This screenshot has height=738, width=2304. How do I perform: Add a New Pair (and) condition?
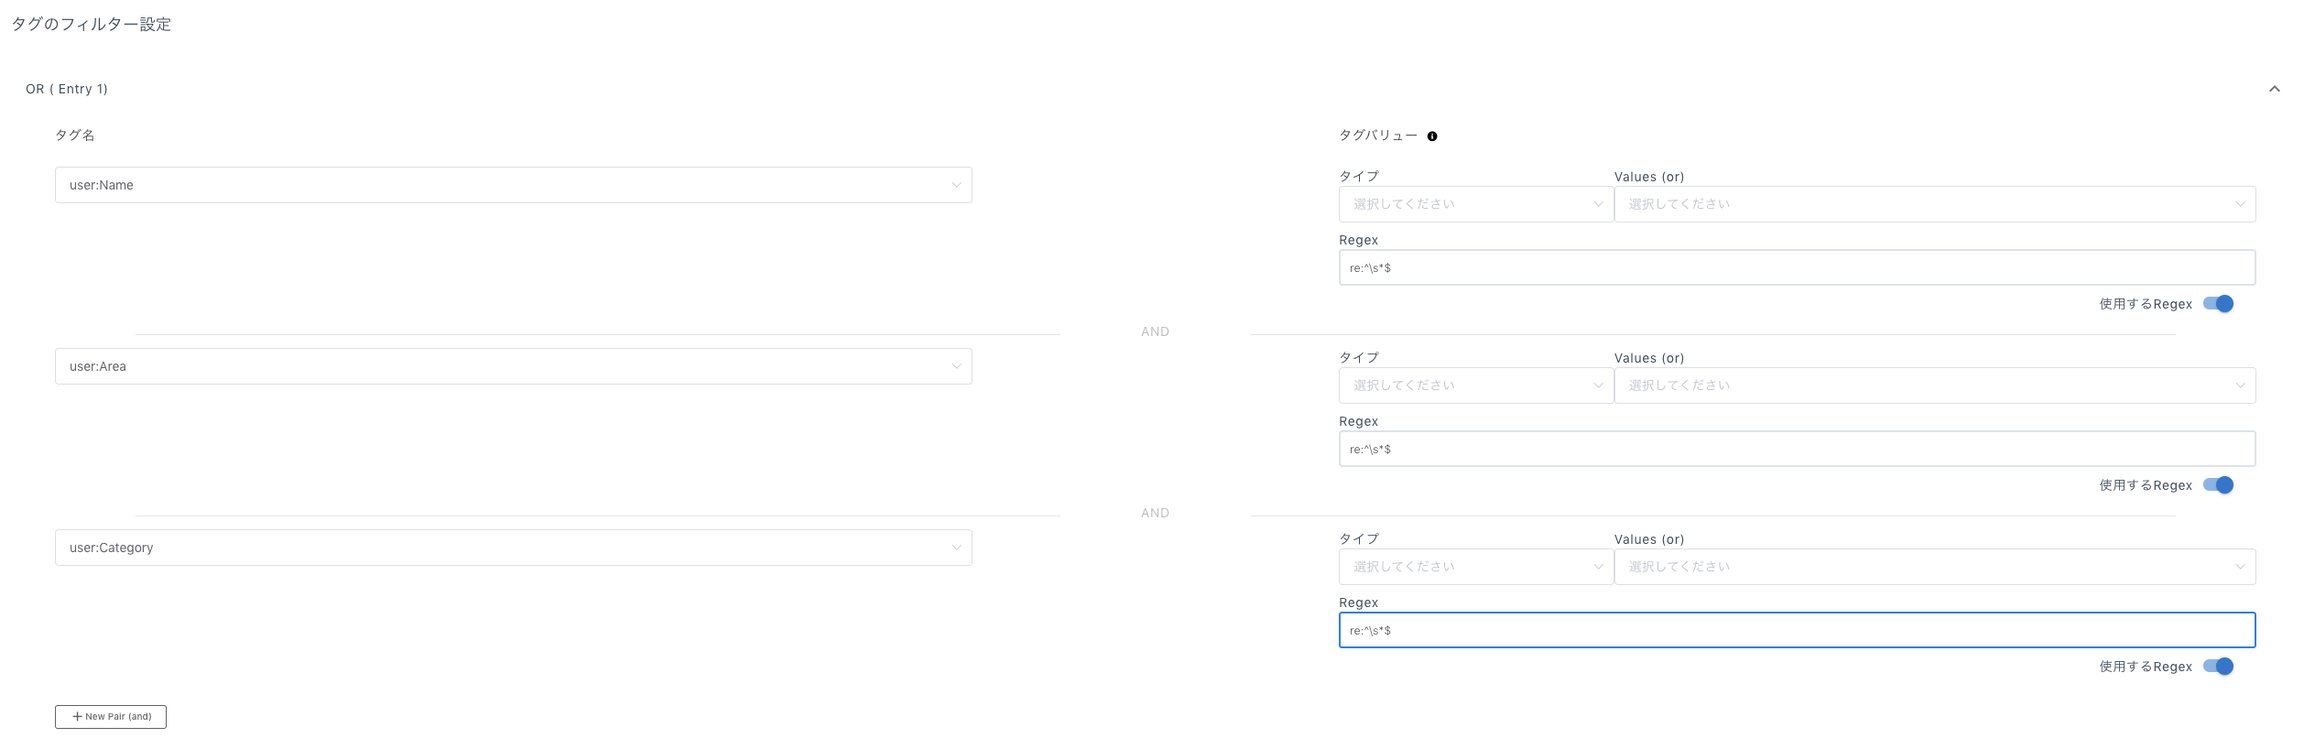click(x=111, y=717)
